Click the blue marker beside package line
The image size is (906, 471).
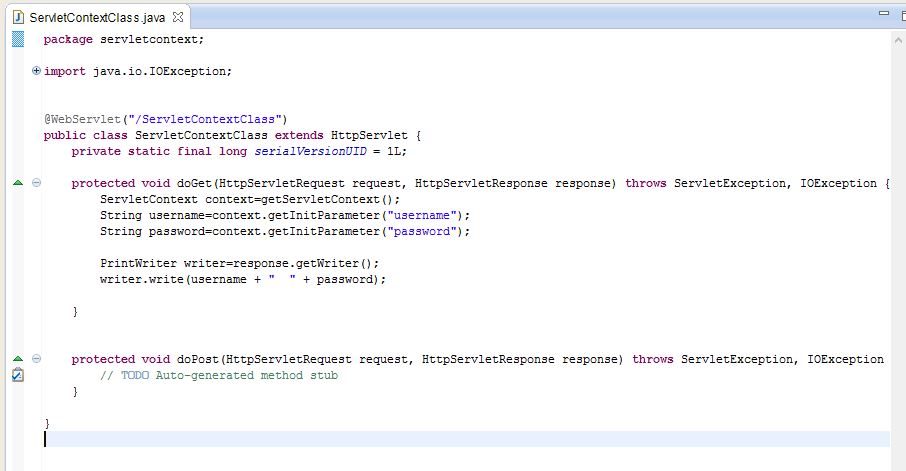[x=17, y=39]
